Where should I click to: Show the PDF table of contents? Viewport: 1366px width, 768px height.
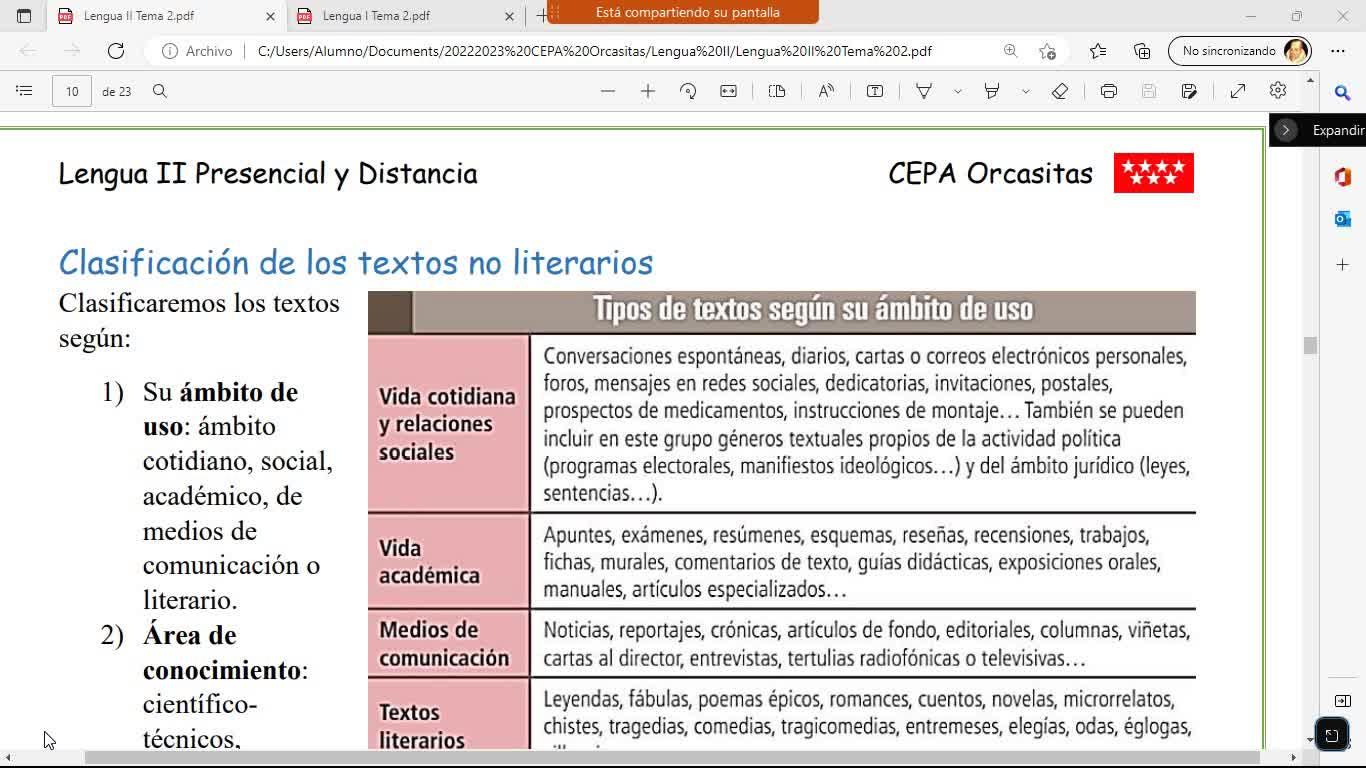(24, 91)
